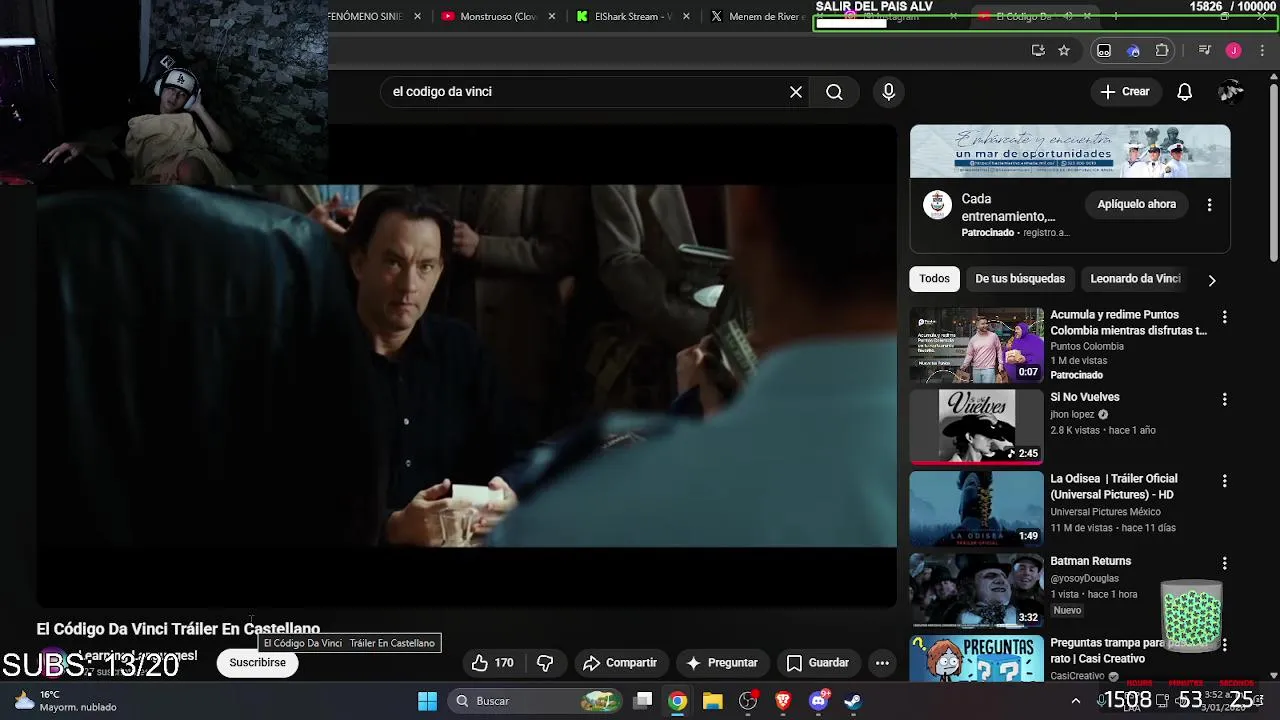Screen dimensions: 1280x720
Task: Open the more actions ellipsis under video
Action: (882, 663)
